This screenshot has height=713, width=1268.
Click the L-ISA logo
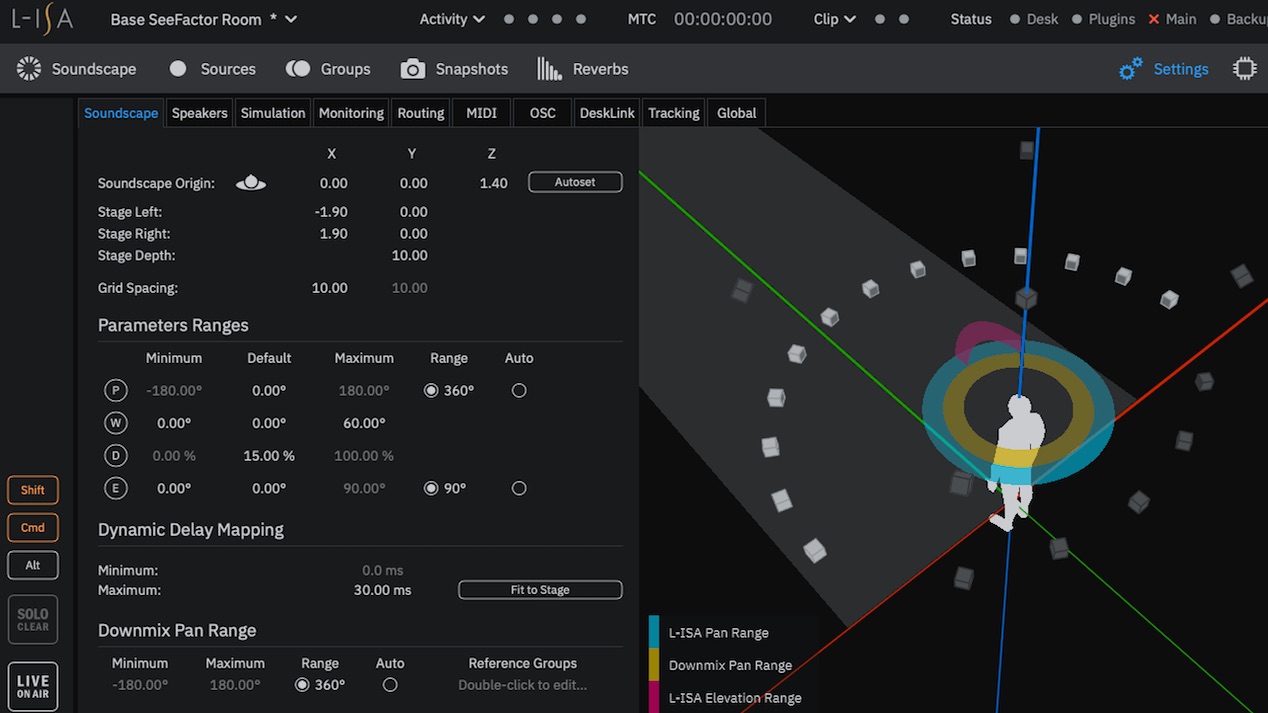42,18
